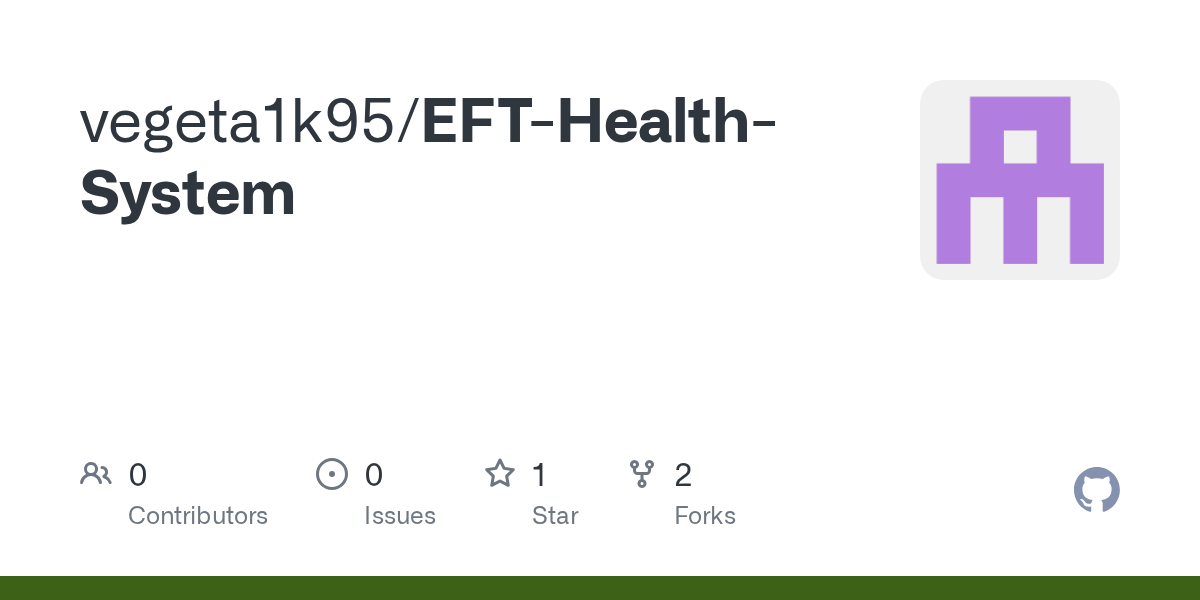Click the Issues circle-dot icon
The image size is (1200, 600).
[331, 474]
